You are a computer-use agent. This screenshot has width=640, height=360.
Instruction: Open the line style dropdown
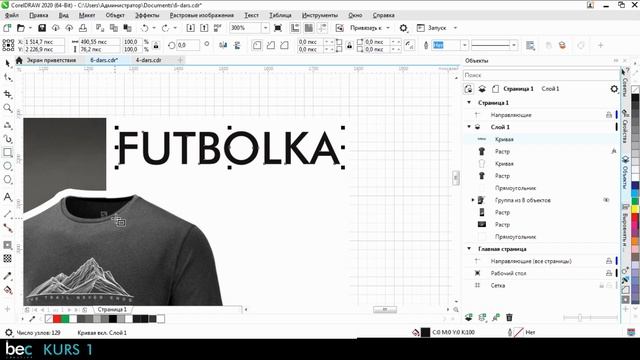514,45
